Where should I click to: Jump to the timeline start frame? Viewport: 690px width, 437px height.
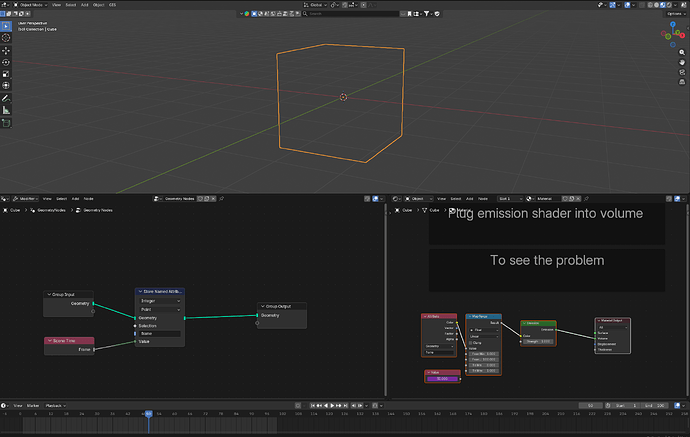point(312,405)
